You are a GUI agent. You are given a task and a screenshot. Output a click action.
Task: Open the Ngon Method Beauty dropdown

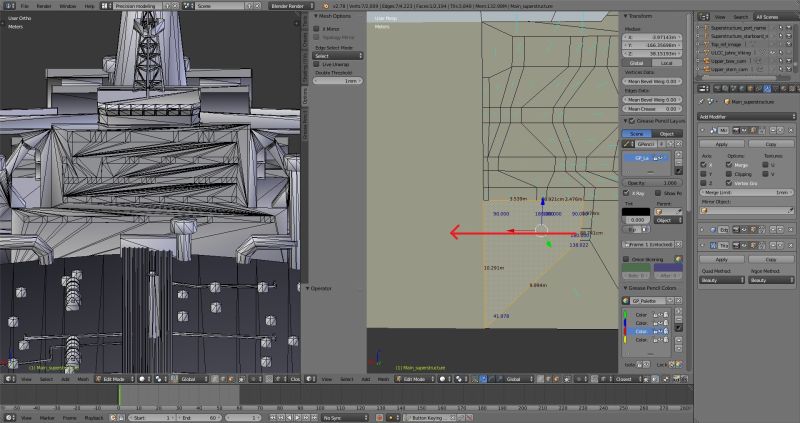click(771, 280)
